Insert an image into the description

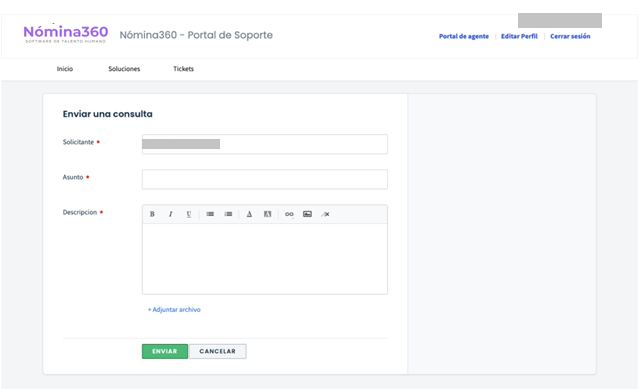pyautogui.click(x=307, y=214)
